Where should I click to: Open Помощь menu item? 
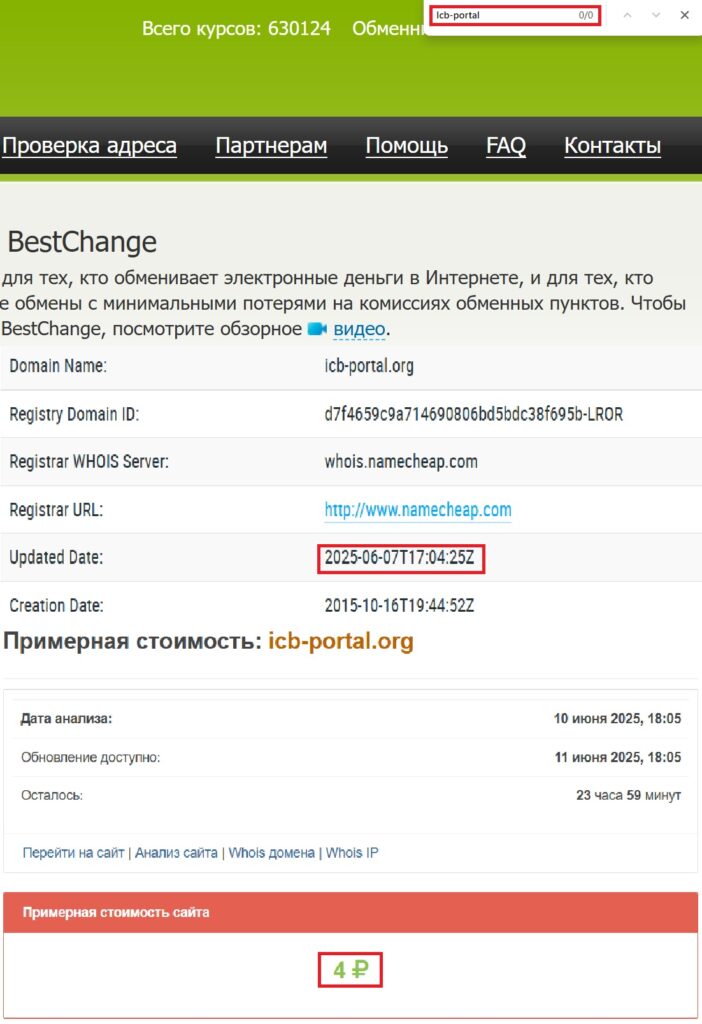[406, 145]
